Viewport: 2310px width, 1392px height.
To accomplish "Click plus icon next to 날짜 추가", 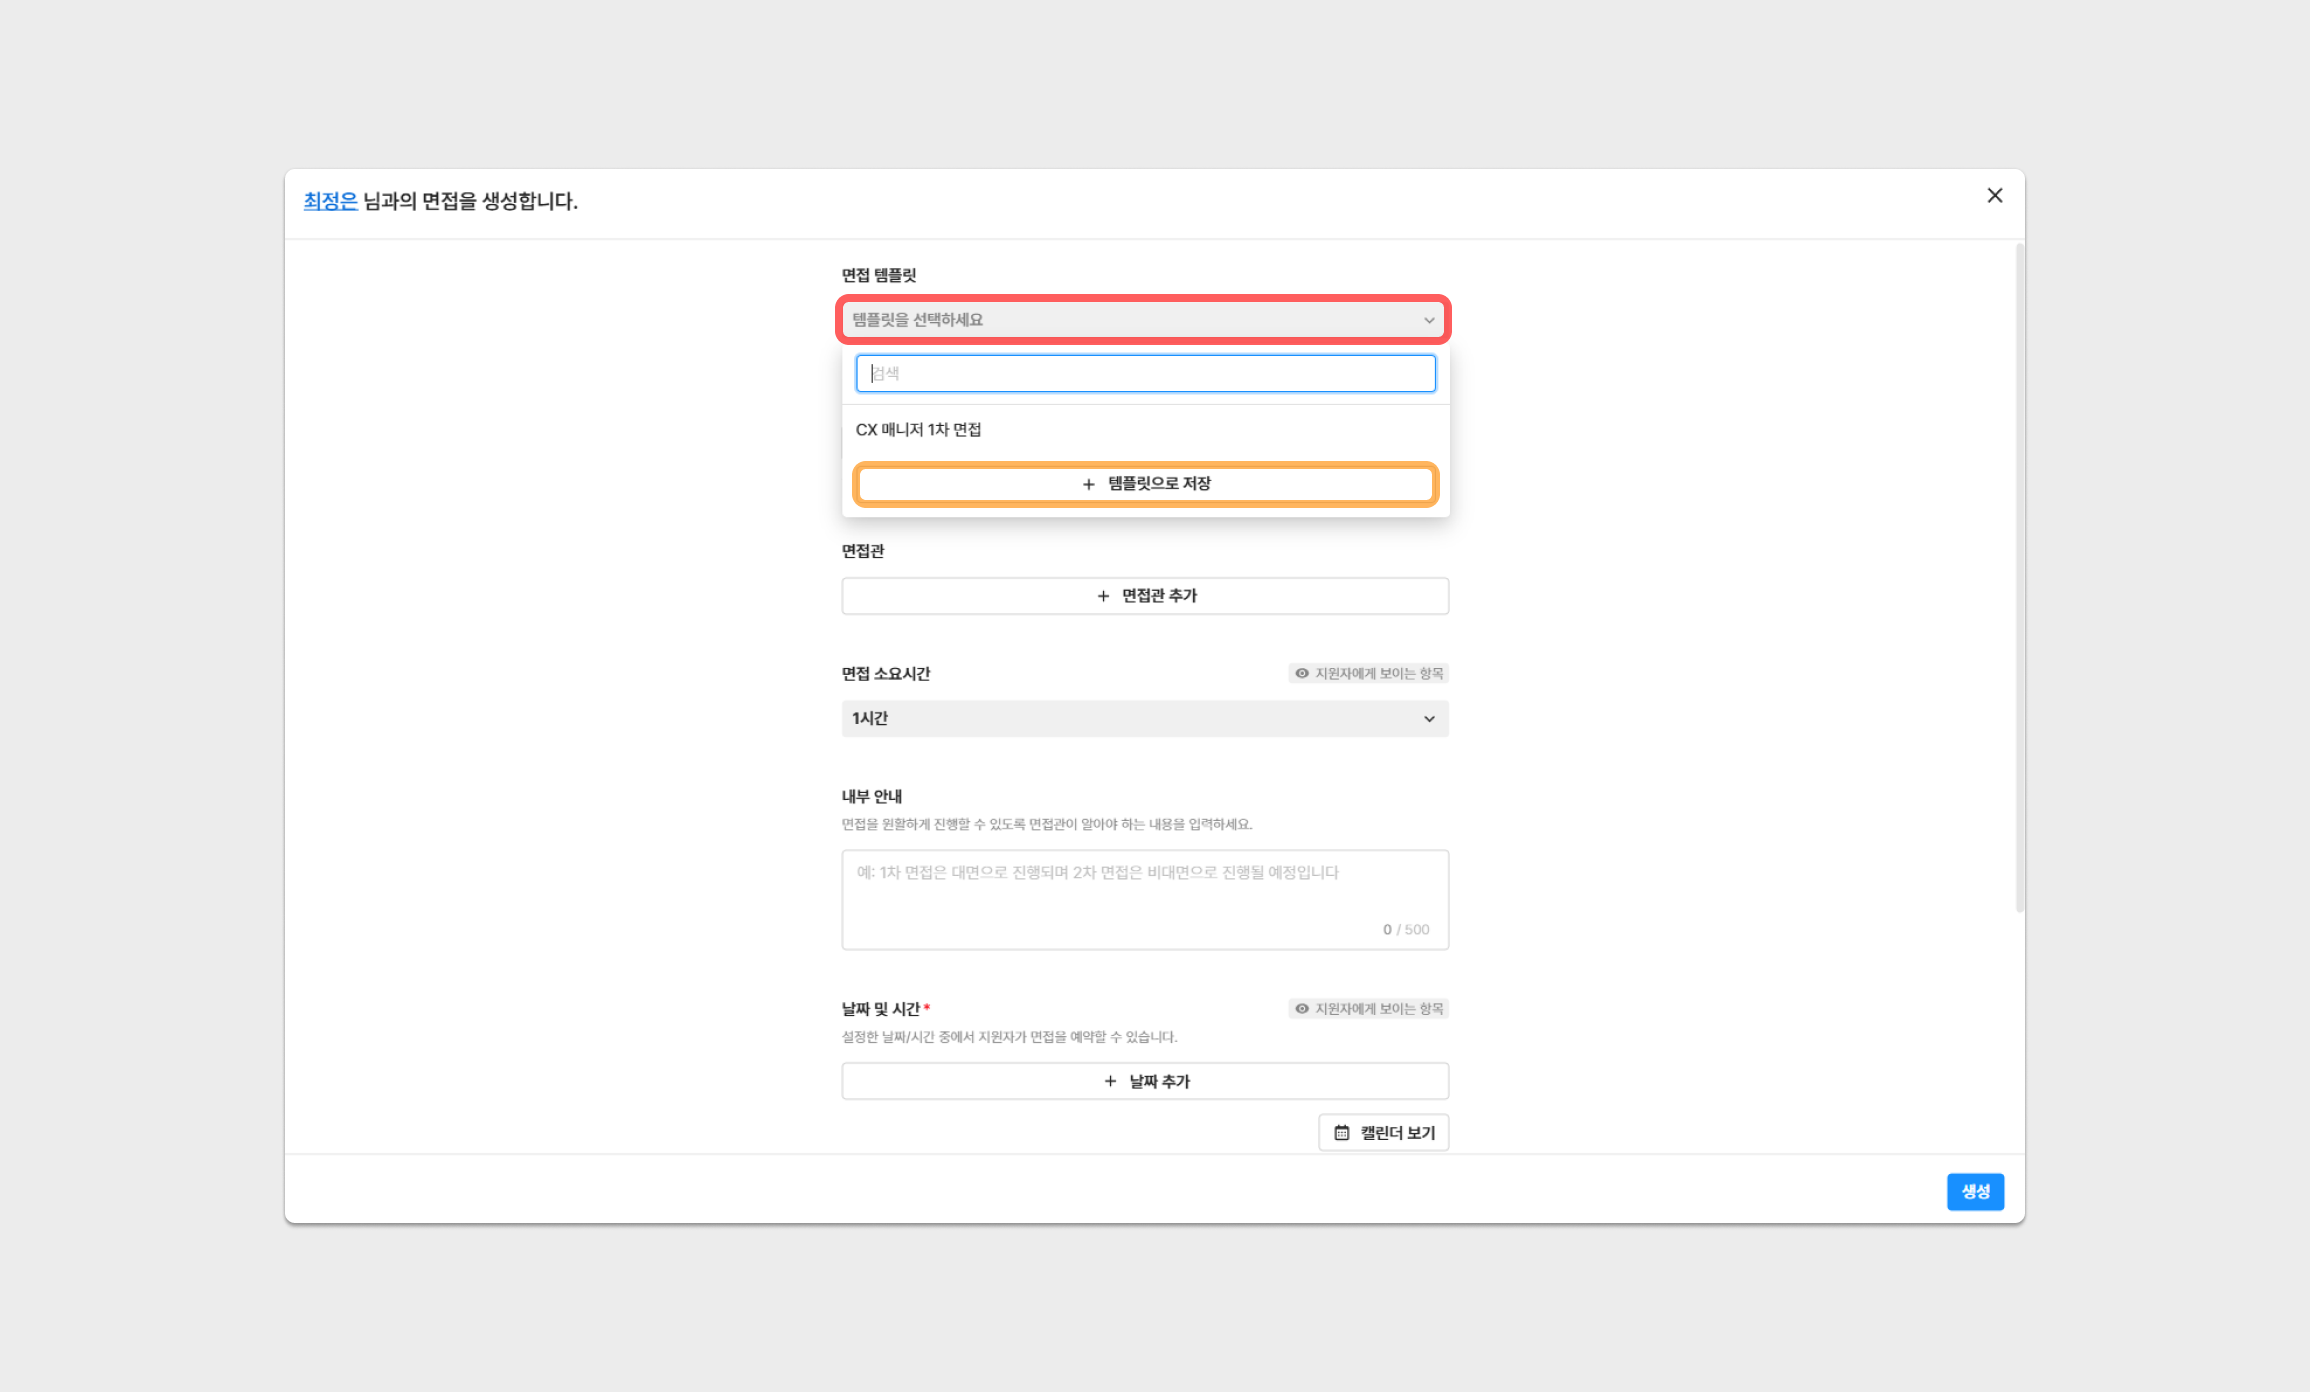I will tap(1110, 1082).
